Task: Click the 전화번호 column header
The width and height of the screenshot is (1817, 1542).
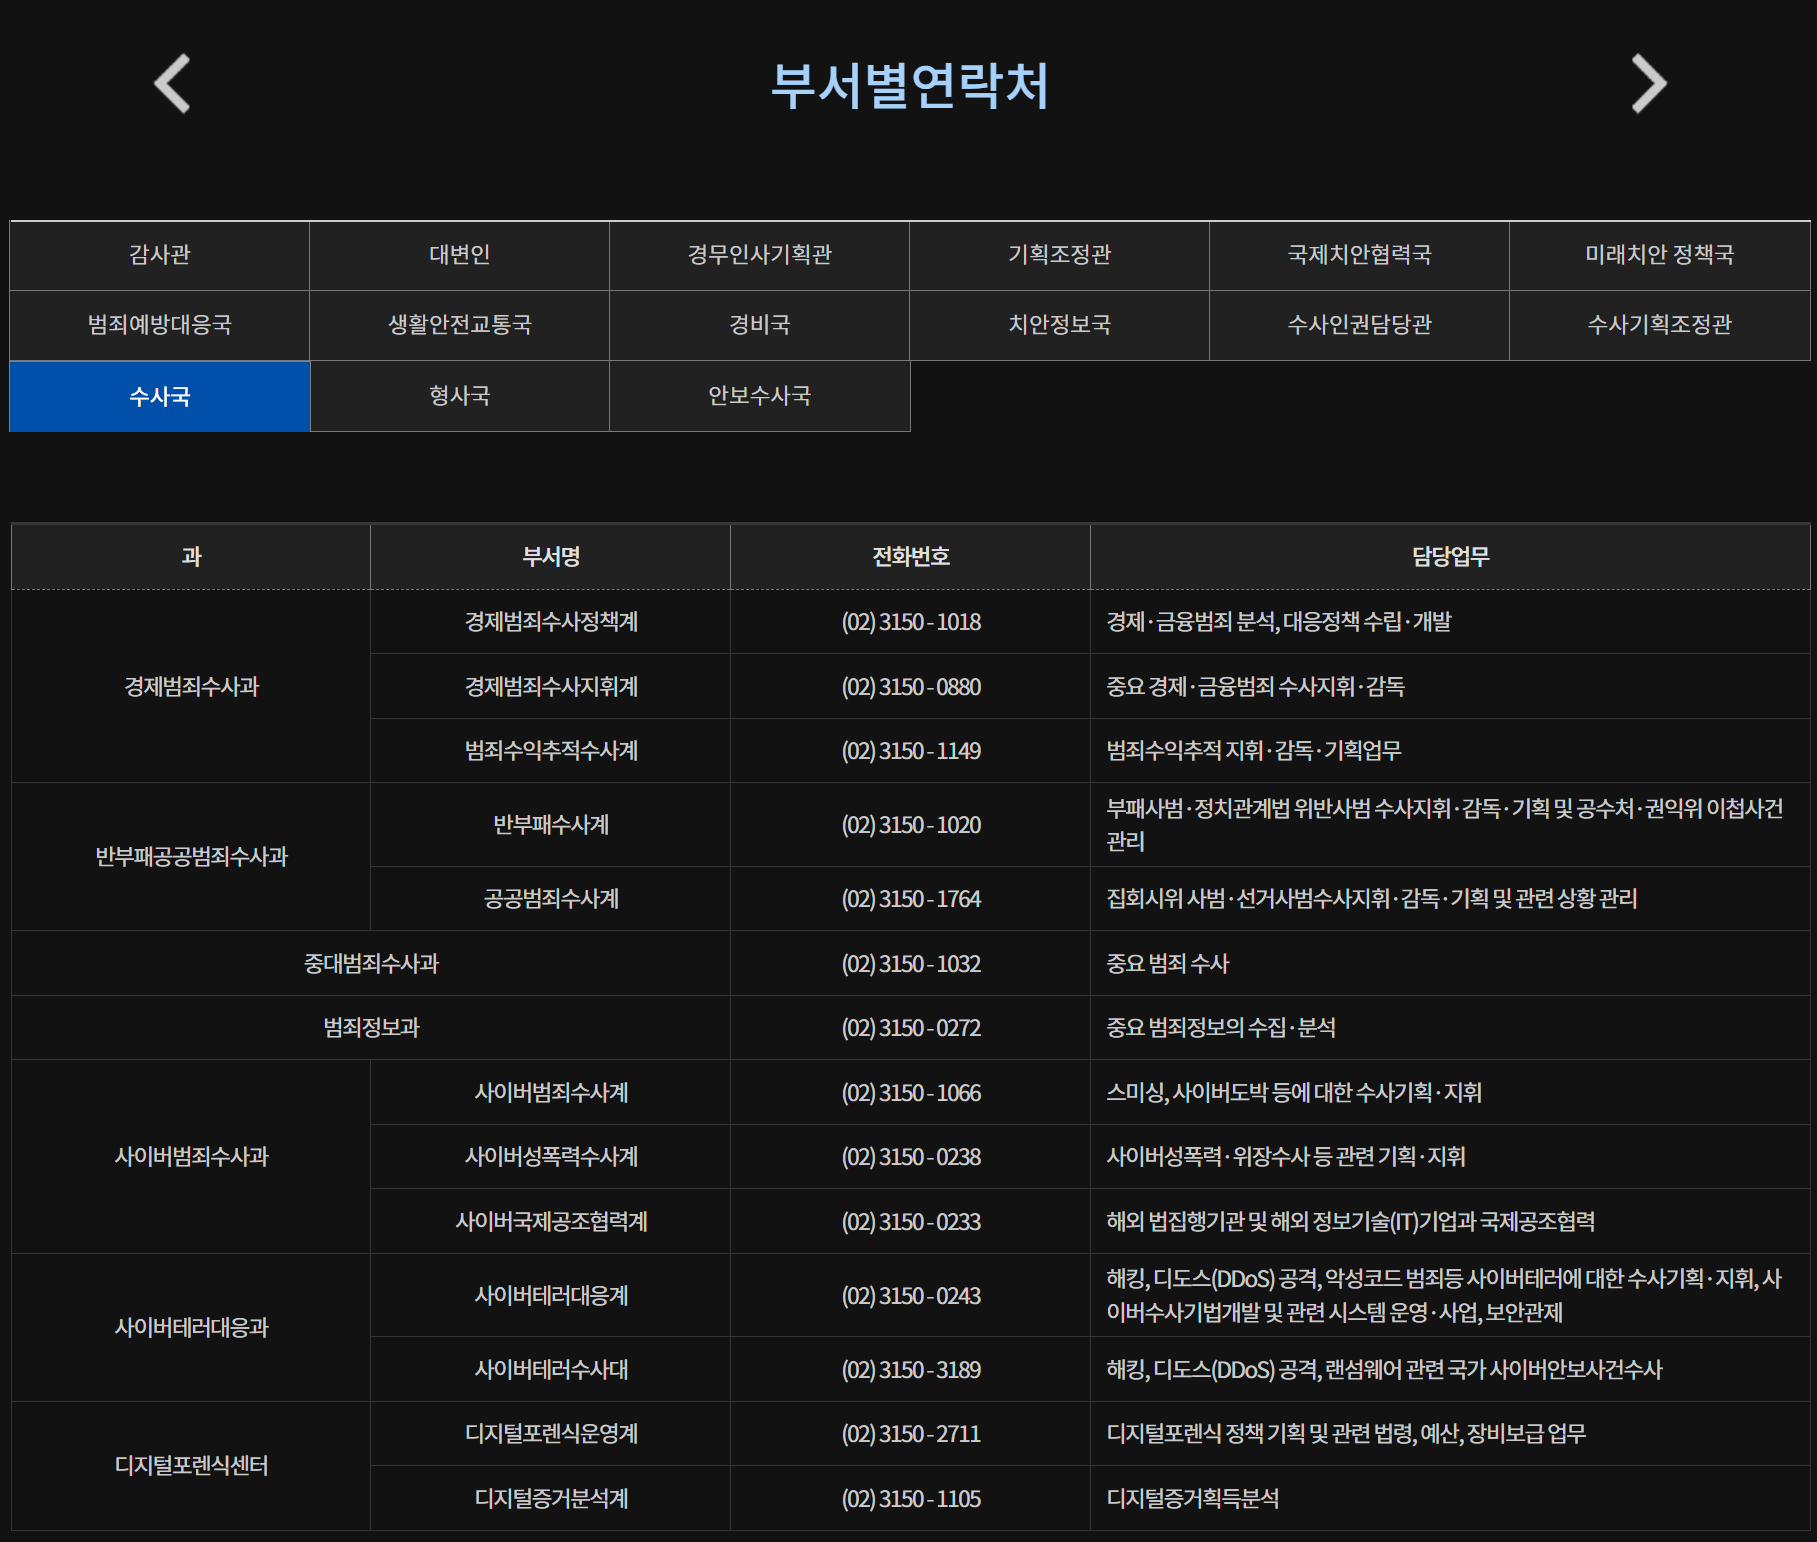Action: 911,557
